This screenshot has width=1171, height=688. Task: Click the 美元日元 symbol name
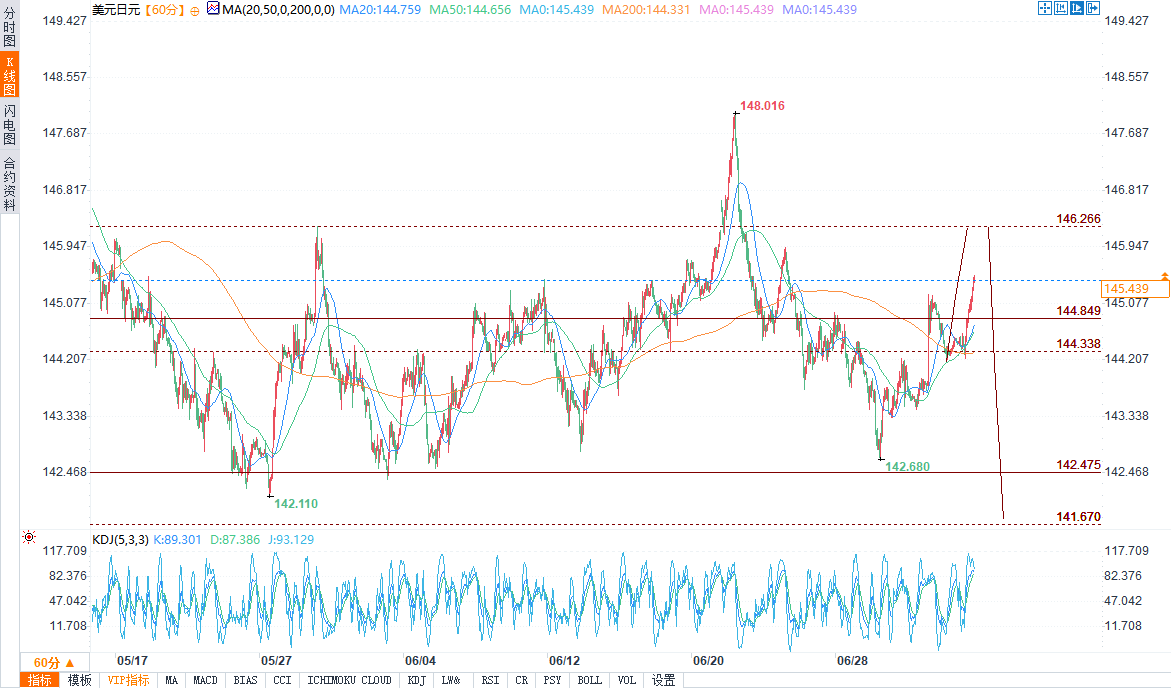click(116, 10)
